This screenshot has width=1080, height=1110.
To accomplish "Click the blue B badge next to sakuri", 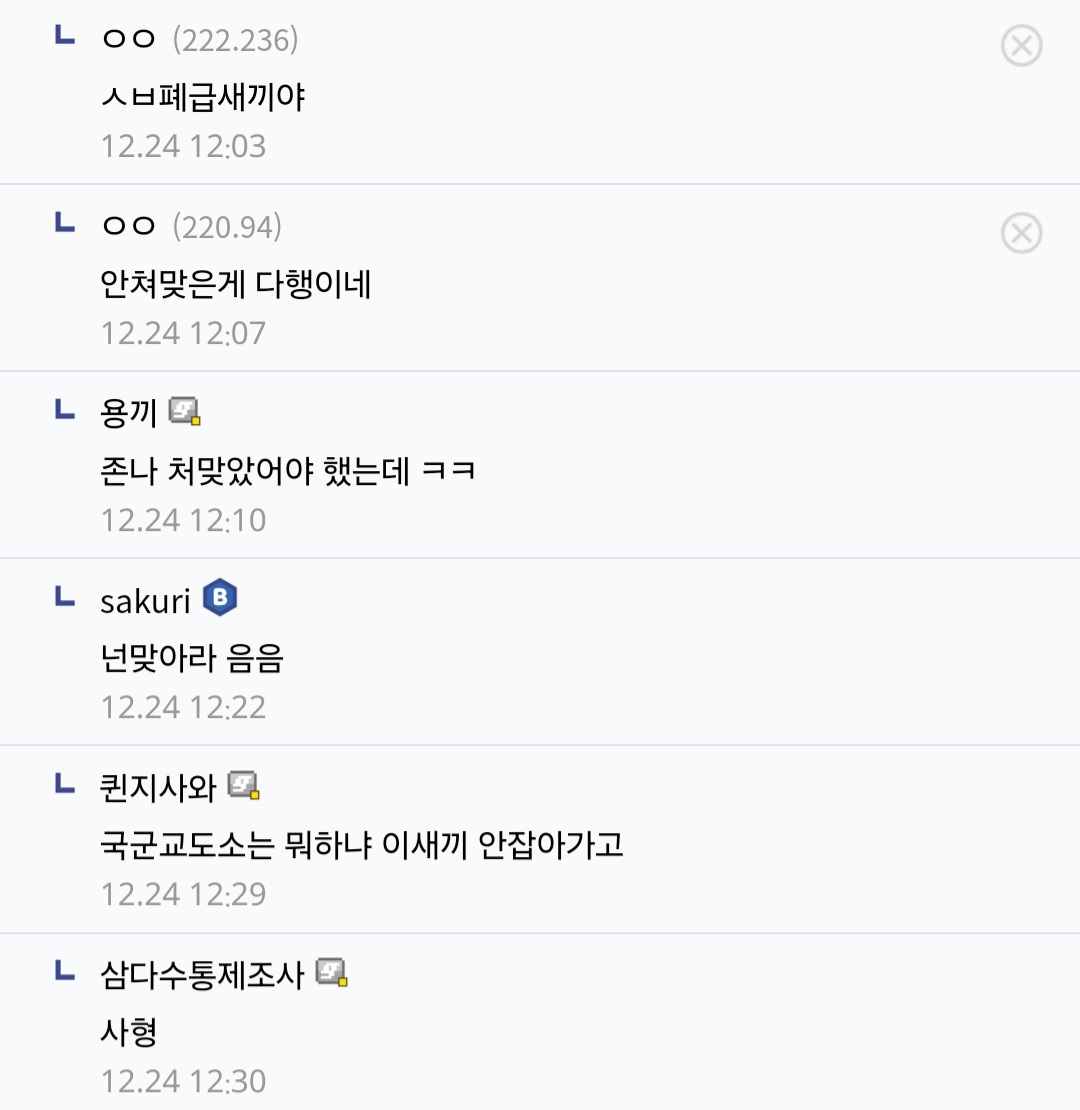I will click(x=220, y=599).
